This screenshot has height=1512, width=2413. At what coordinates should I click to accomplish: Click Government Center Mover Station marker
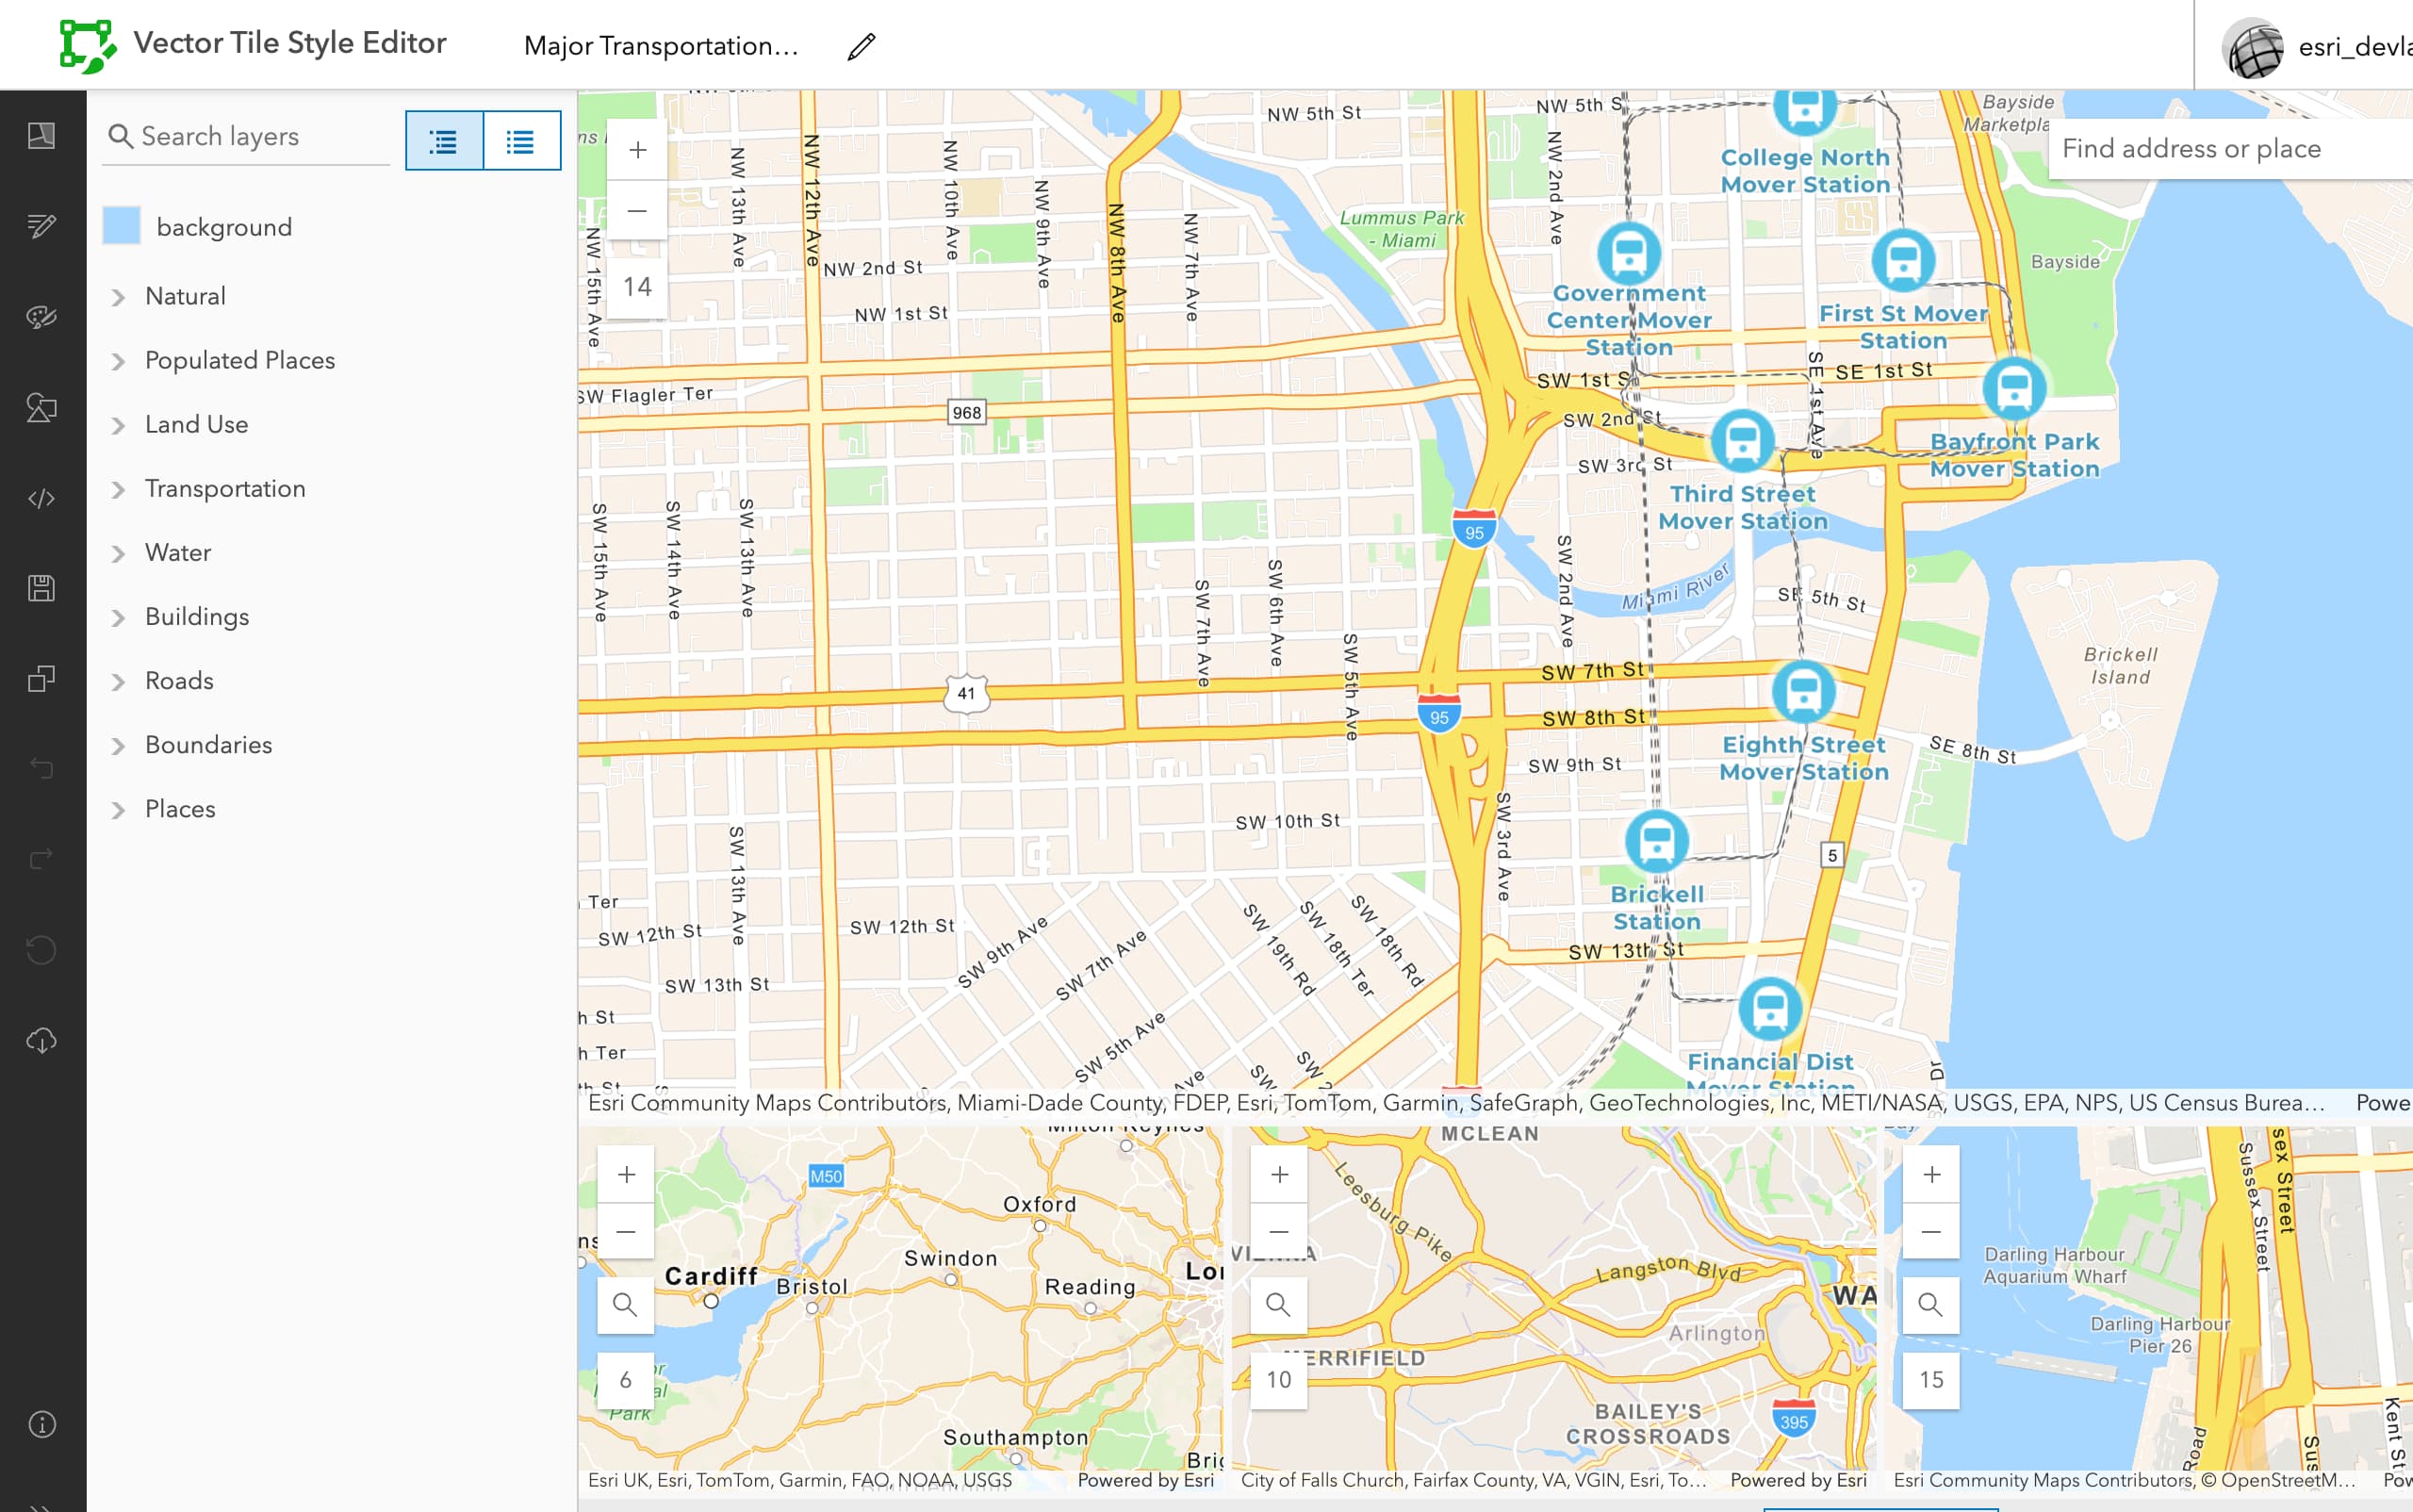(1629, 253)
